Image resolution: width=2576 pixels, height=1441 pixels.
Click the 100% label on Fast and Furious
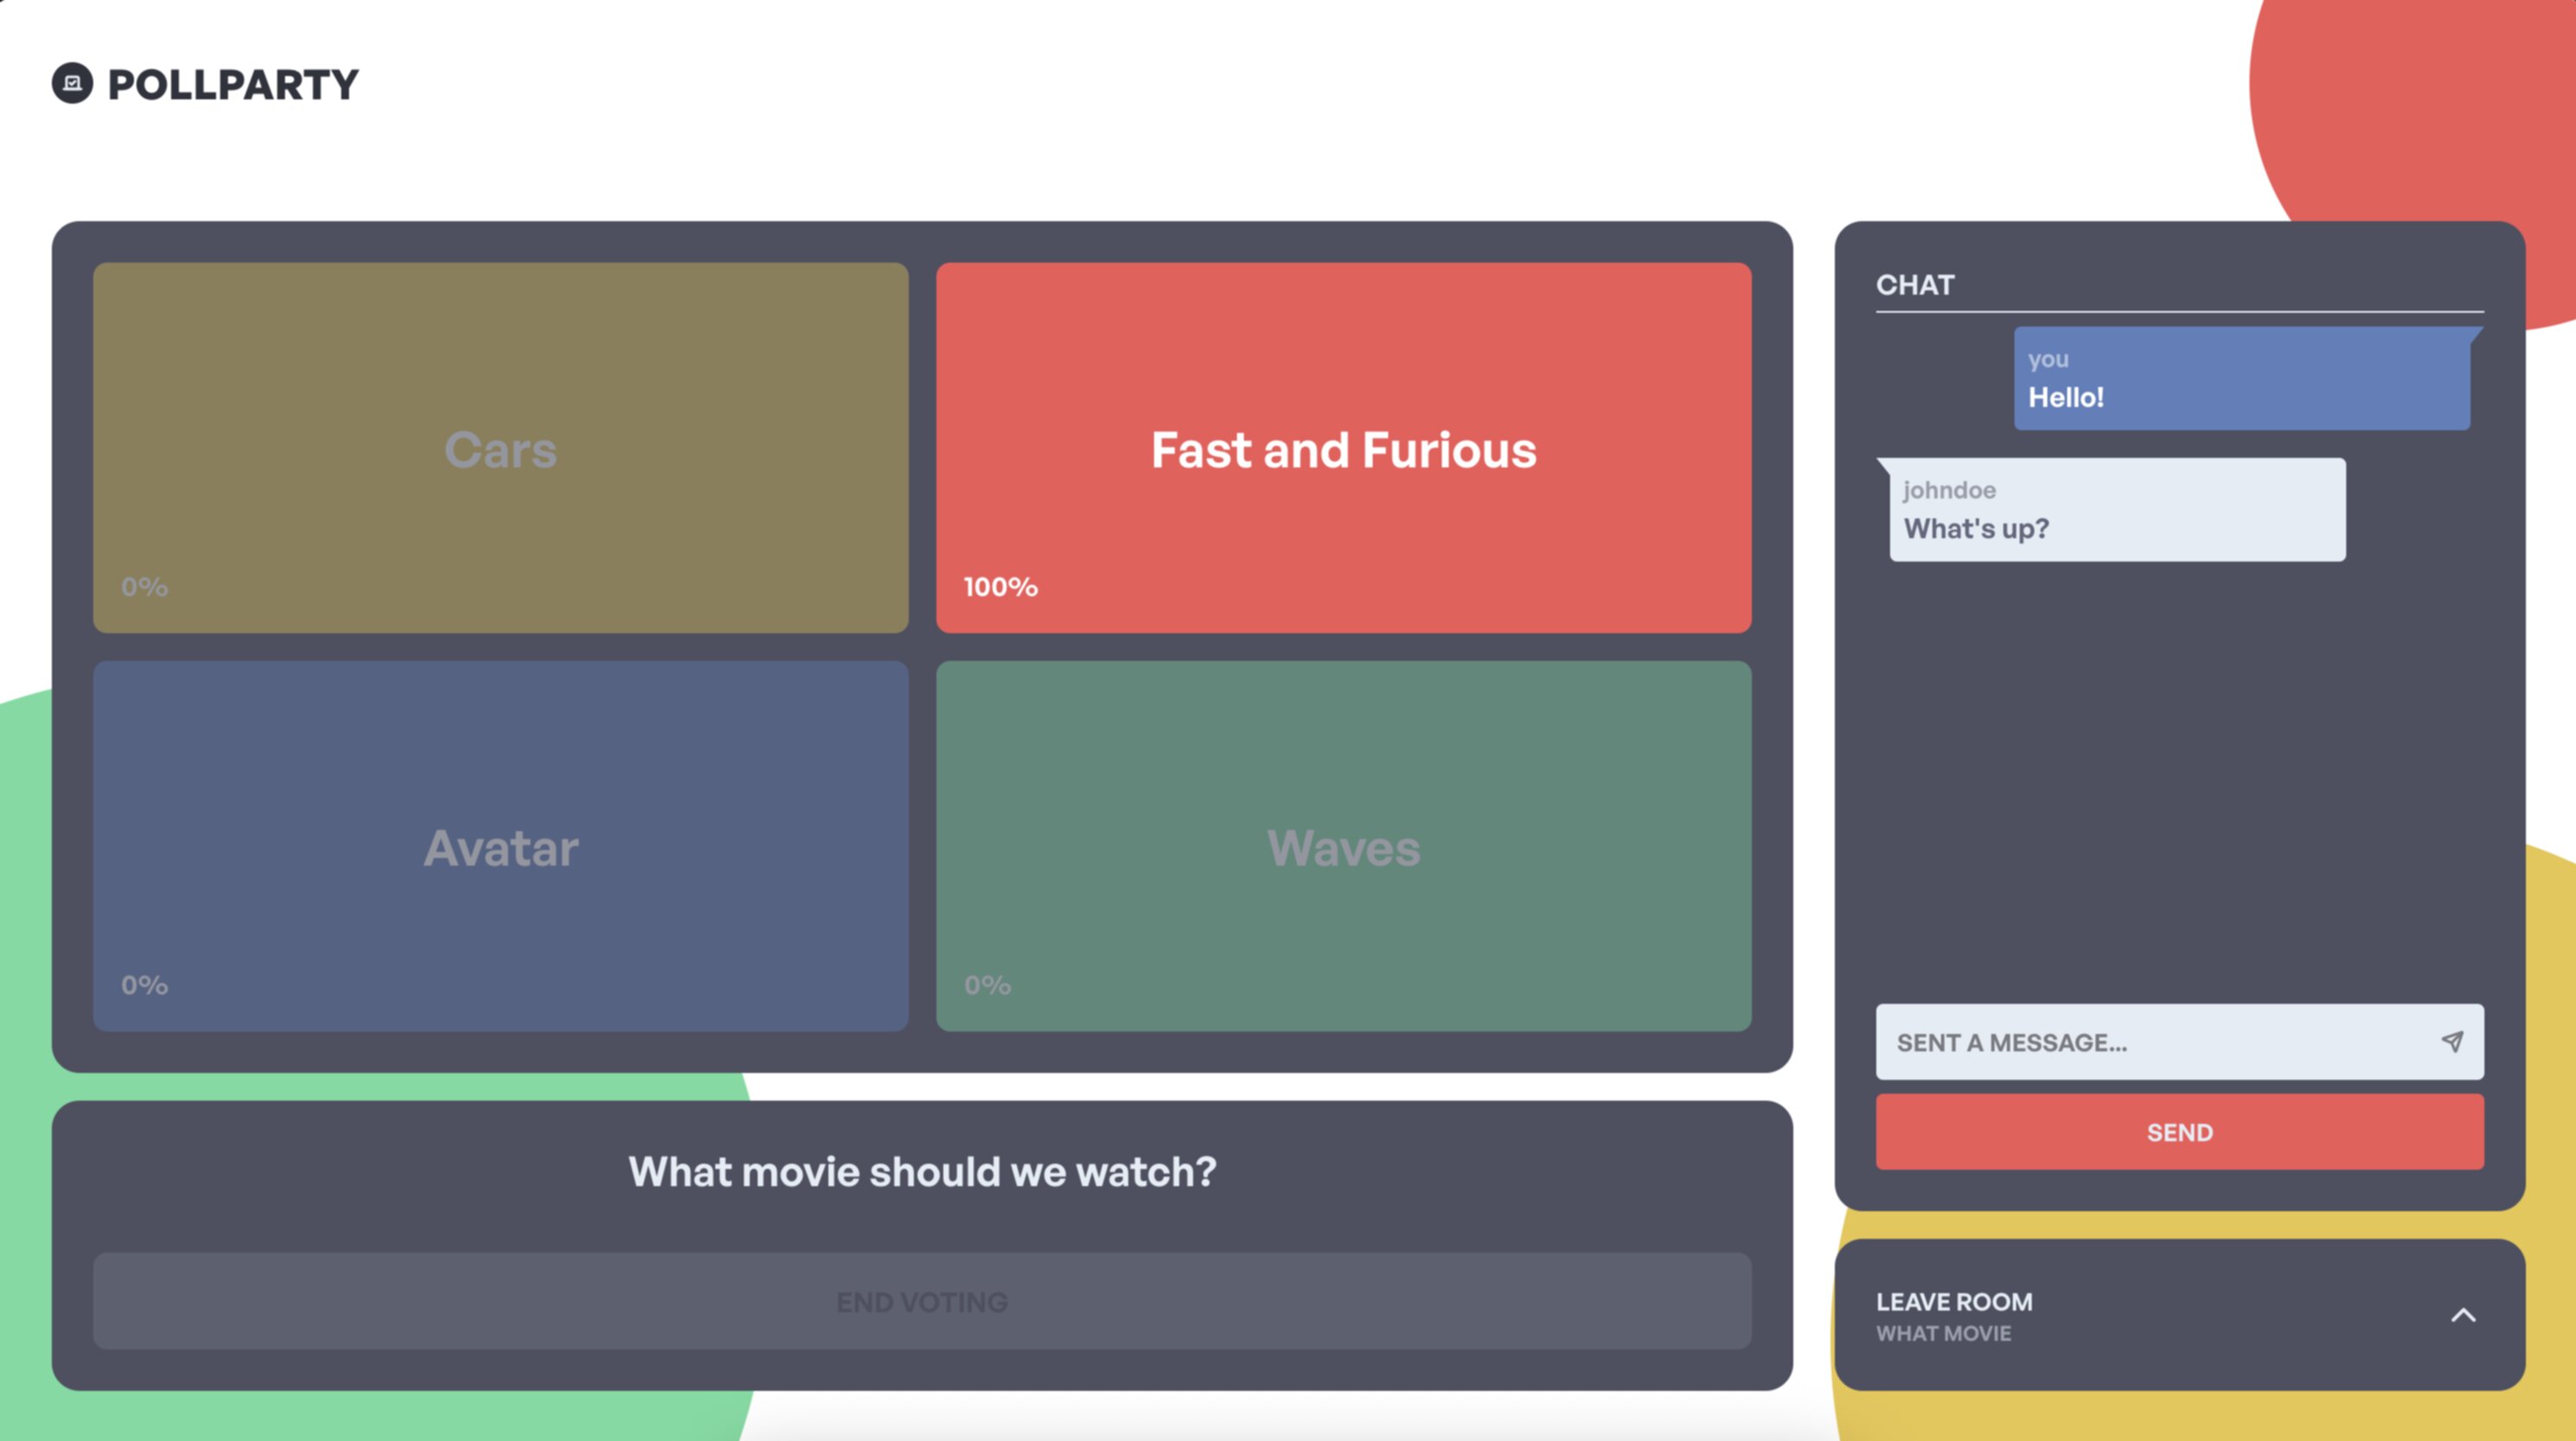1000,587
